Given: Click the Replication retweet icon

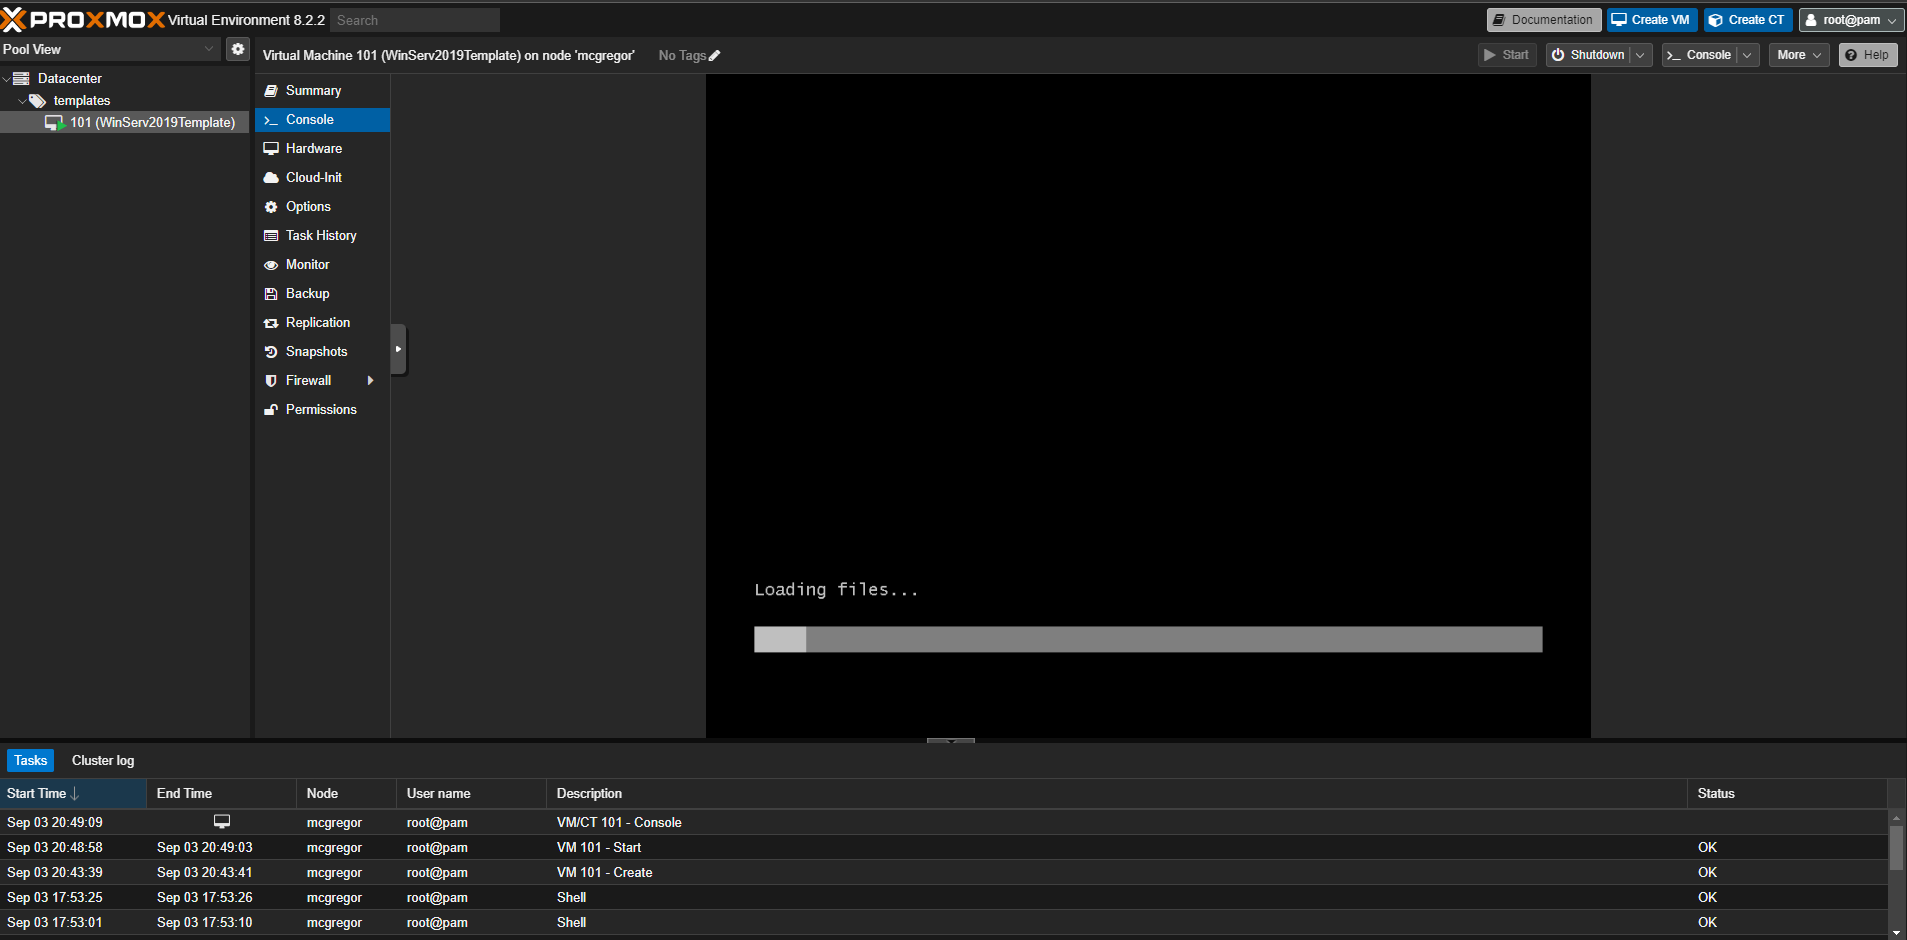Looking at the screenshot, I should click(x=271, y=323).
